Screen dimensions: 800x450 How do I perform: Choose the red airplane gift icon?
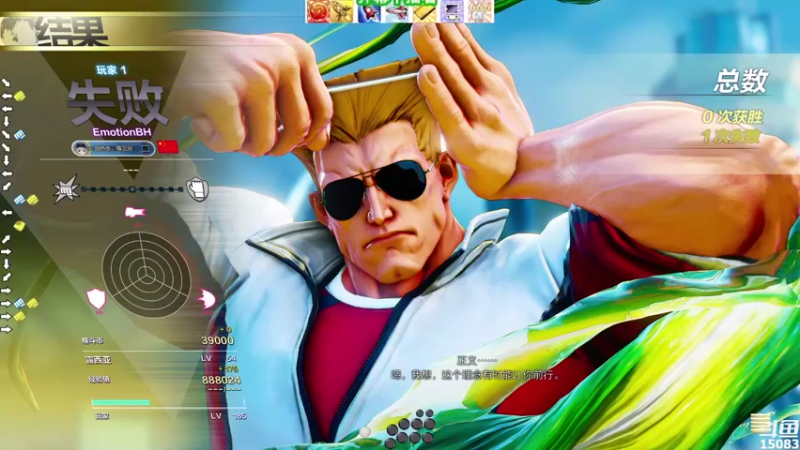tap(397, 11)
